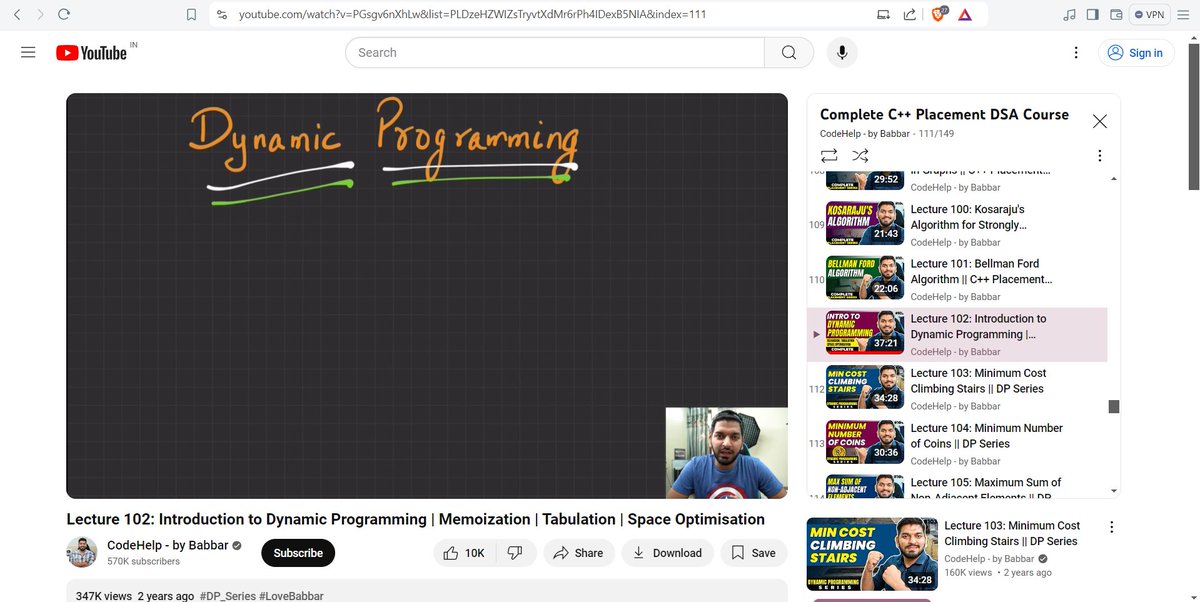Open Lecture 100: Kosaraju's Algorithm title
Image resolution: width=1200 pixels, height=602 pixels.
(x=968, y=217)
